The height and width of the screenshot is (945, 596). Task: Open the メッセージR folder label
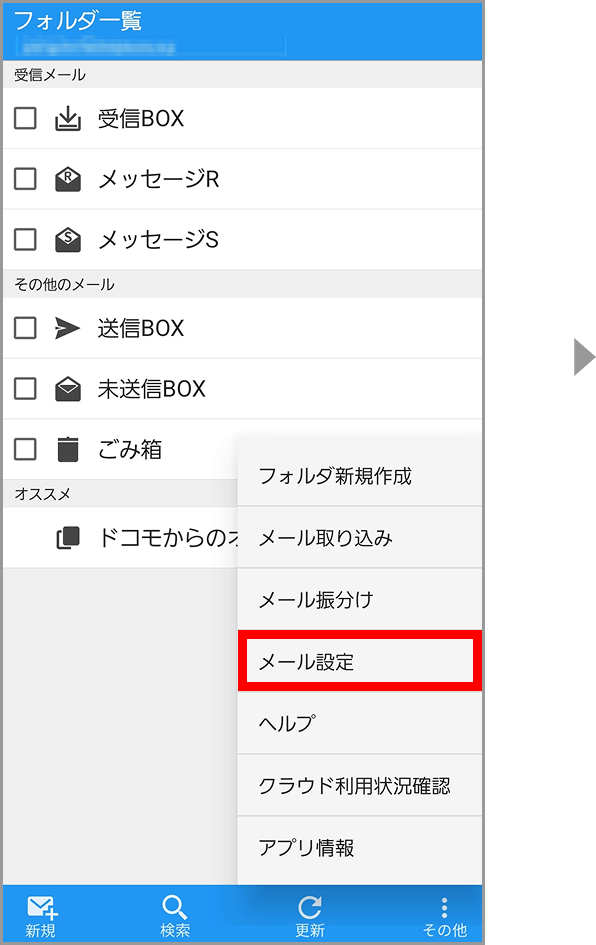click(158, 179)
